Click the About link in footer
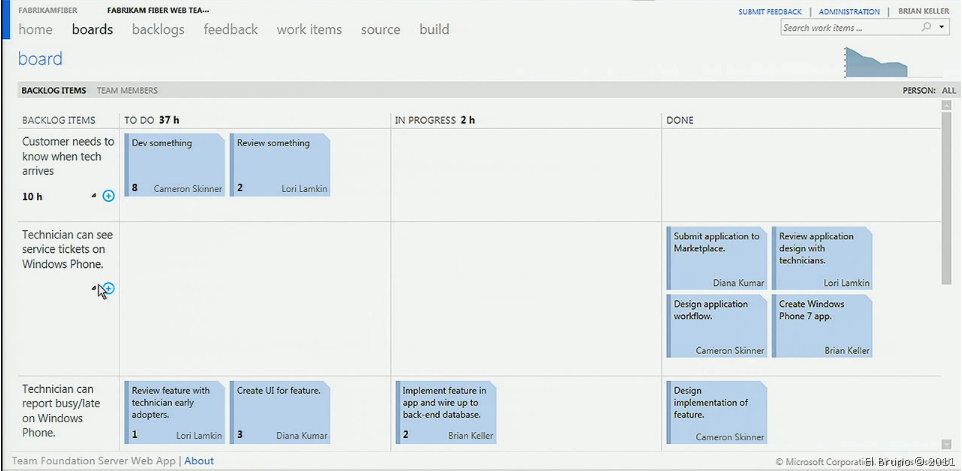962x471 pixels. [199, 461]
